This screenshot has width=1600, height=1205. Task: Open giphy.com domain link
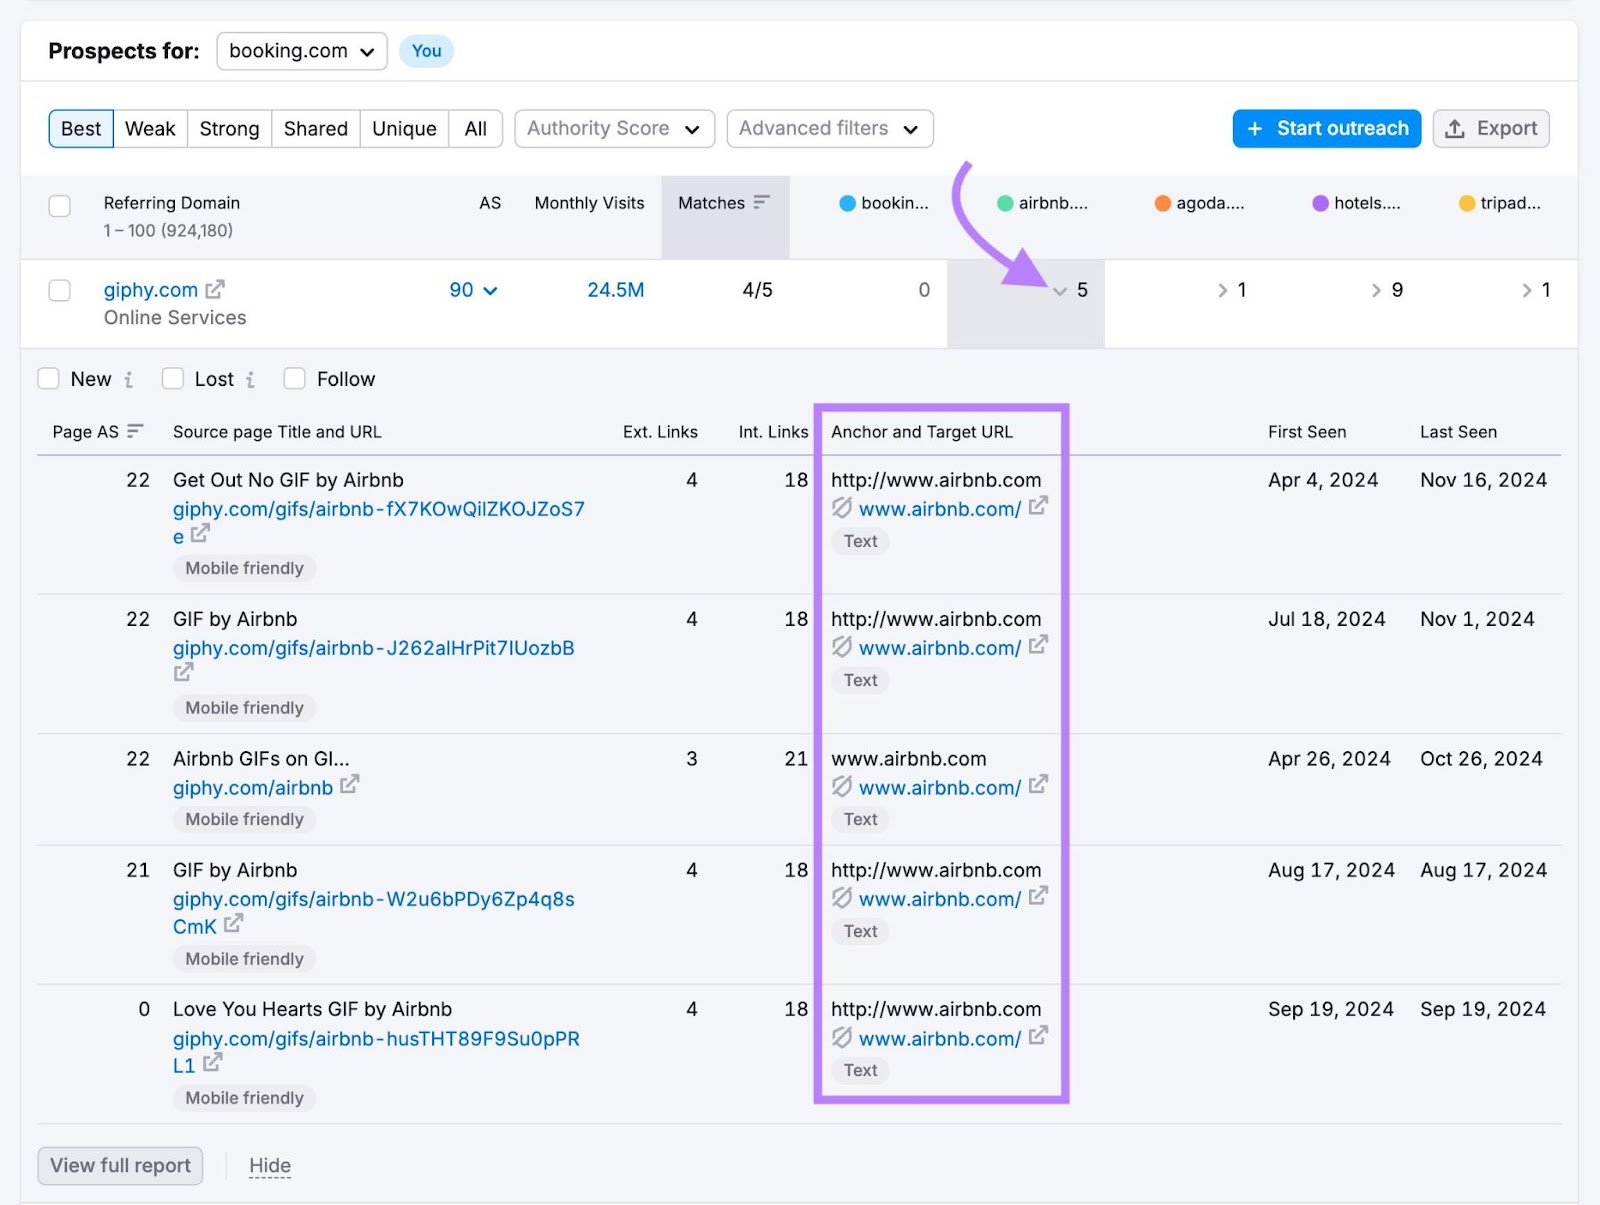coord(151,290)
